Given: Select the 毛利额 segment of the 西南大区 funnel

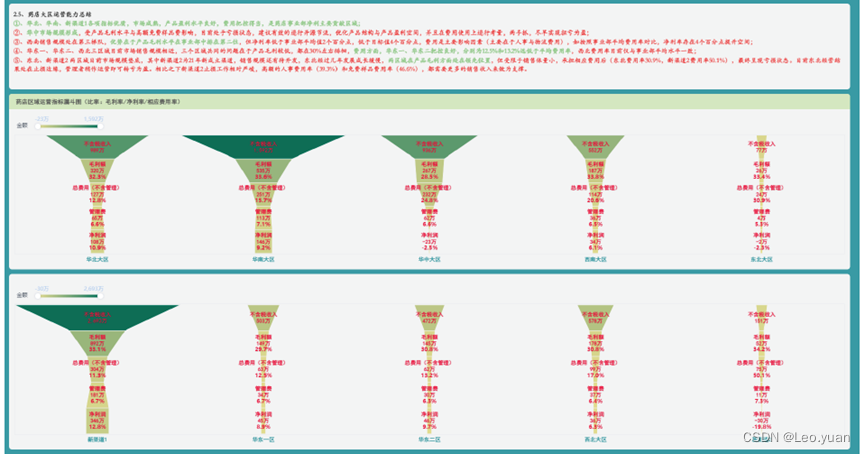Looking at the screenshot, I should 595,170.
